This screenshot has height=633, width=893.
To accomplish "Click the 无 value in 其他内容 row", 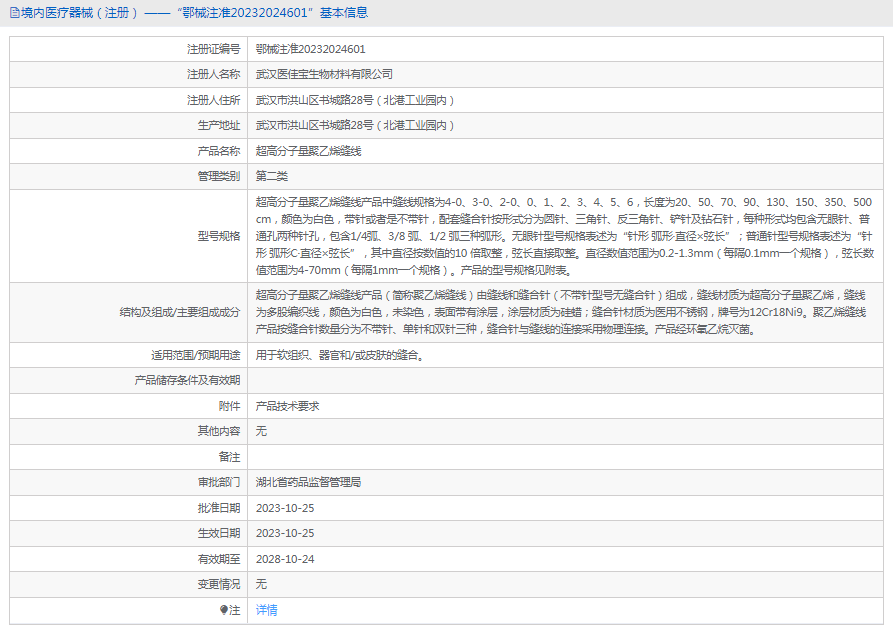I will pos(261,431).
